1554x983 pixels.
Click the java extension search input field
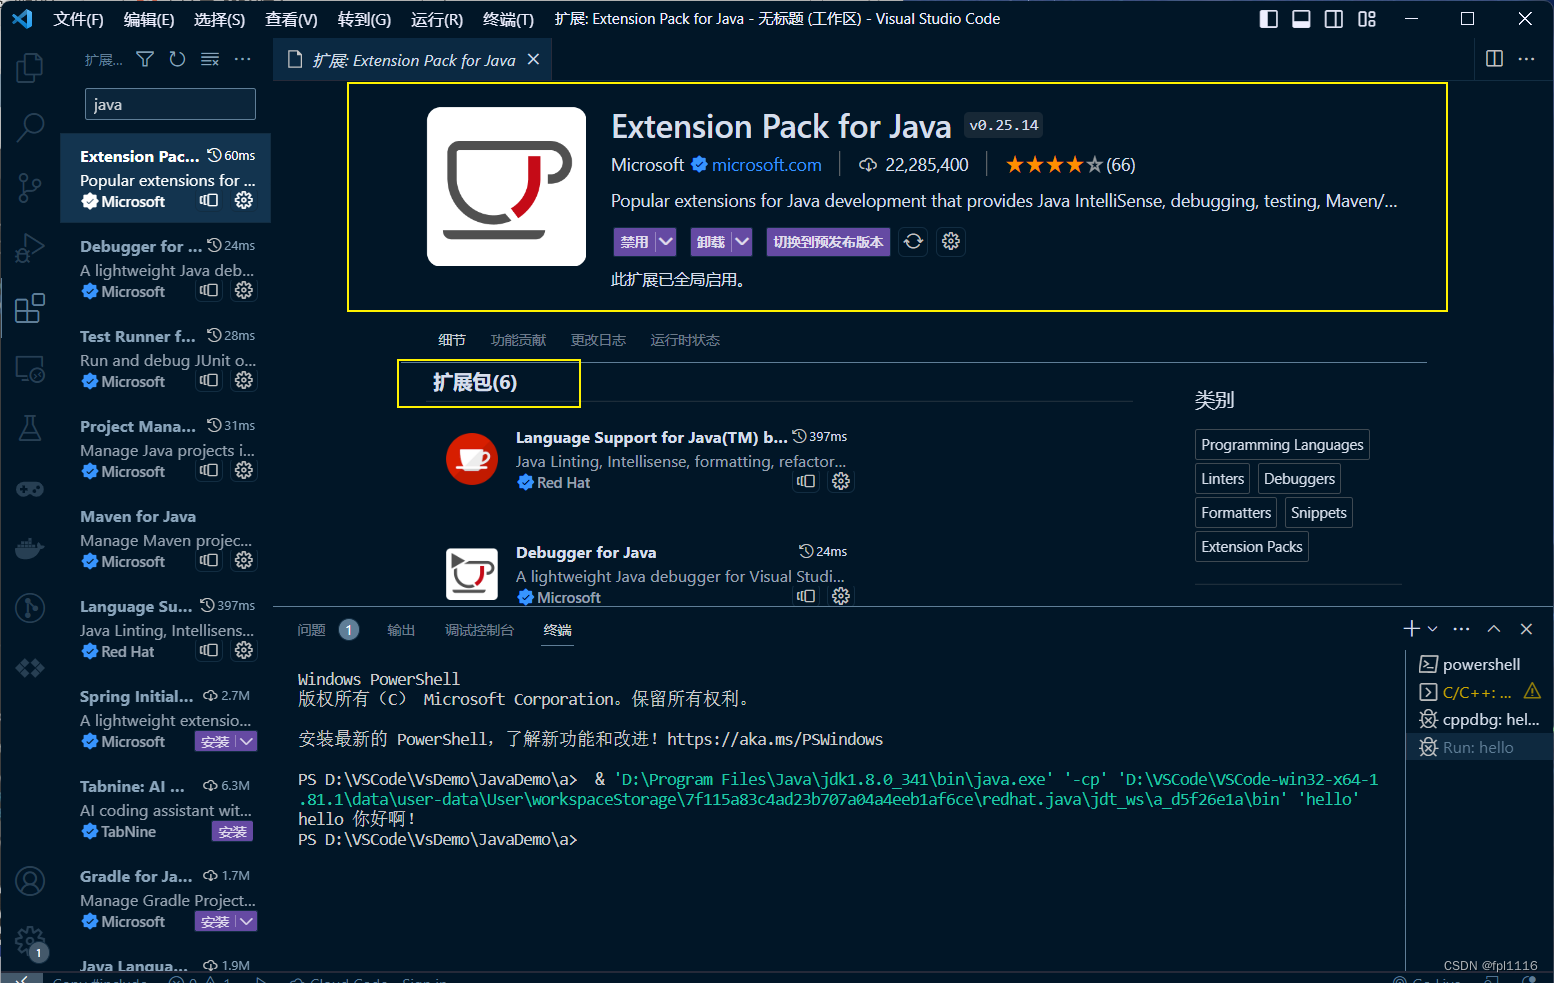[169, 103]
